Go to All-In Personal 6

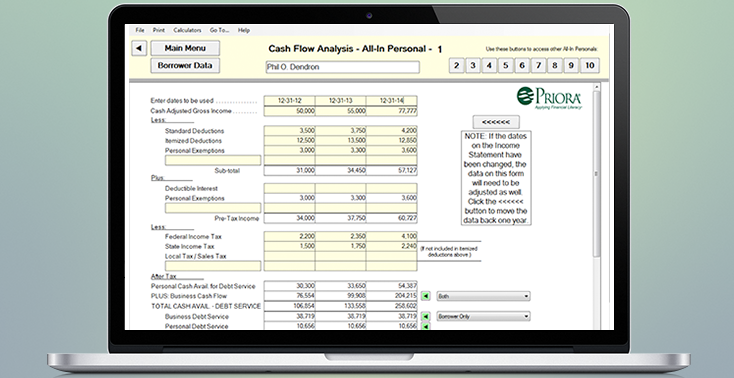(x=522, y=66)
